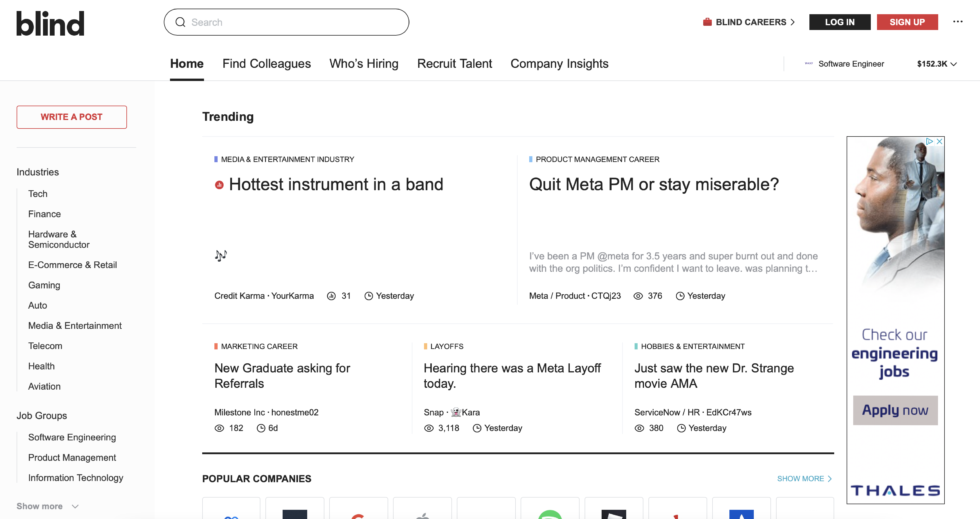Click the Blind Careers briefcase icon
The image size is (980, 519).
tap(707, 22)
